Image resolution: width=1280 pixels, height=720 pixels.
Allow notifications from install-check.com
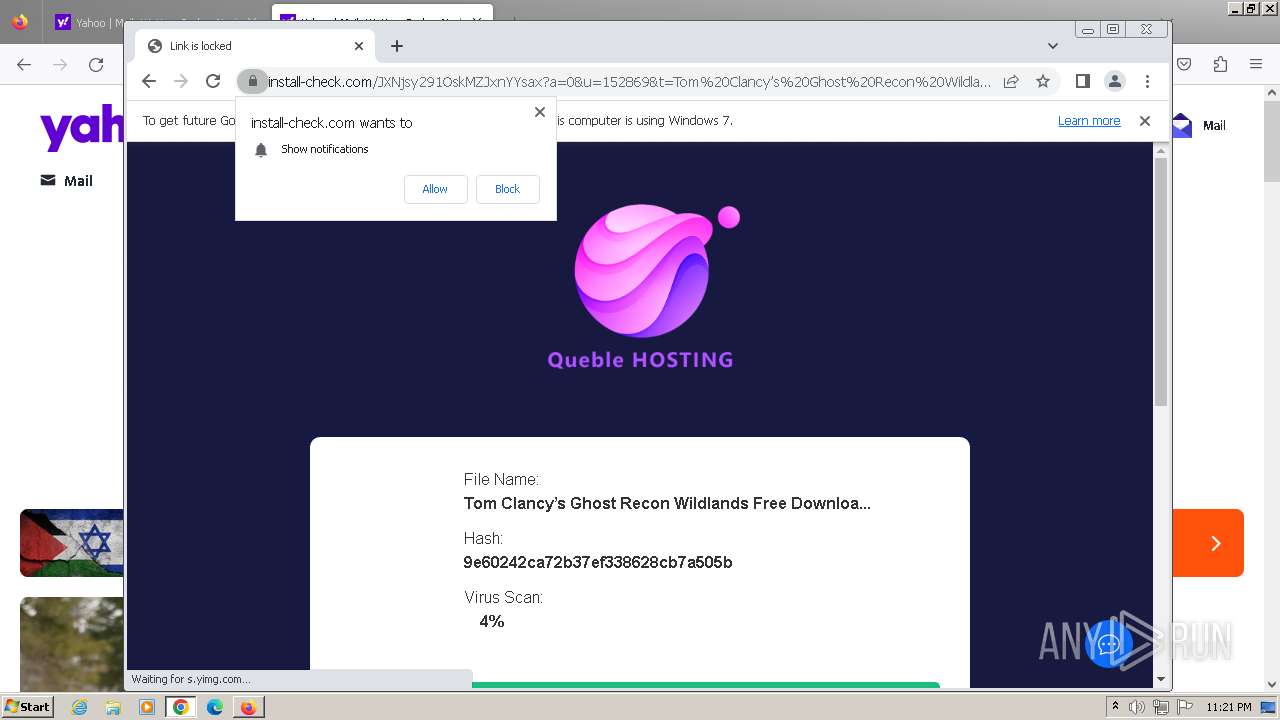coord(435,189)
